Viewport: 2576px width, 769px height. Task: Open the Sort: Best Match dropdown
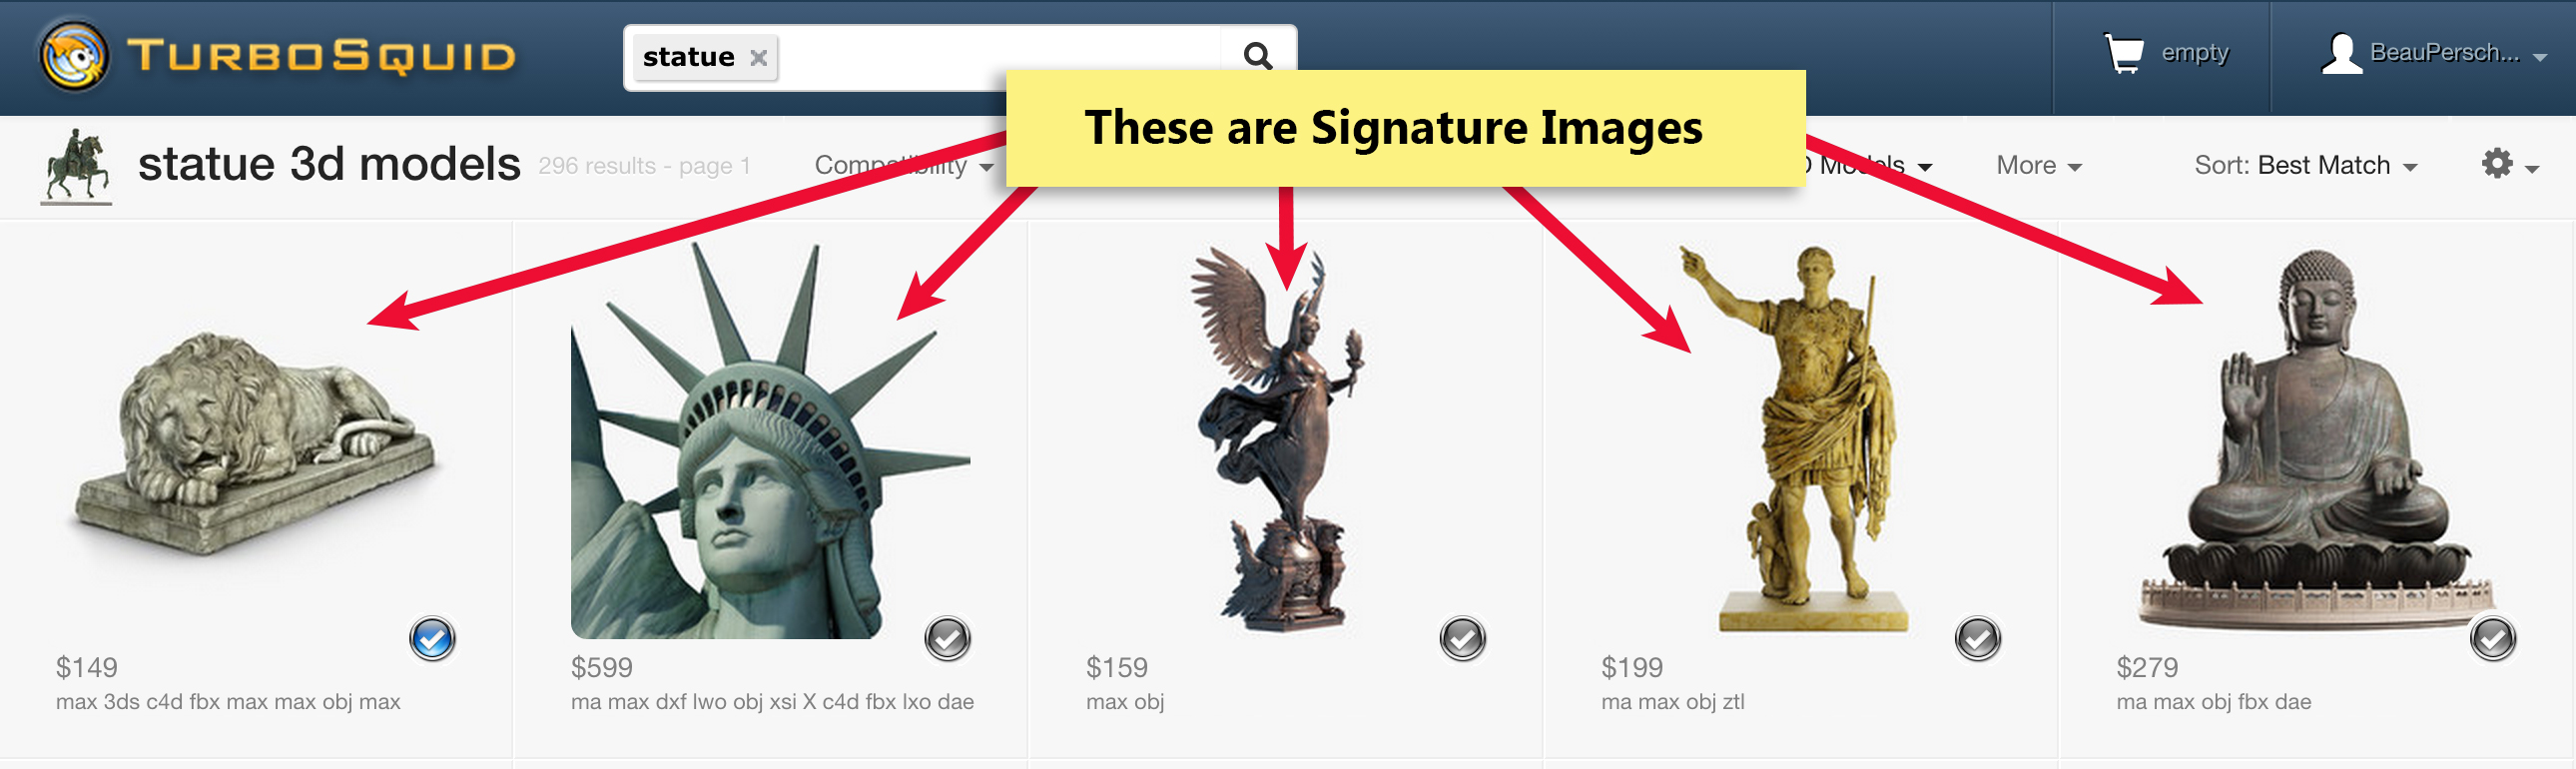(x=2305, y=165)
